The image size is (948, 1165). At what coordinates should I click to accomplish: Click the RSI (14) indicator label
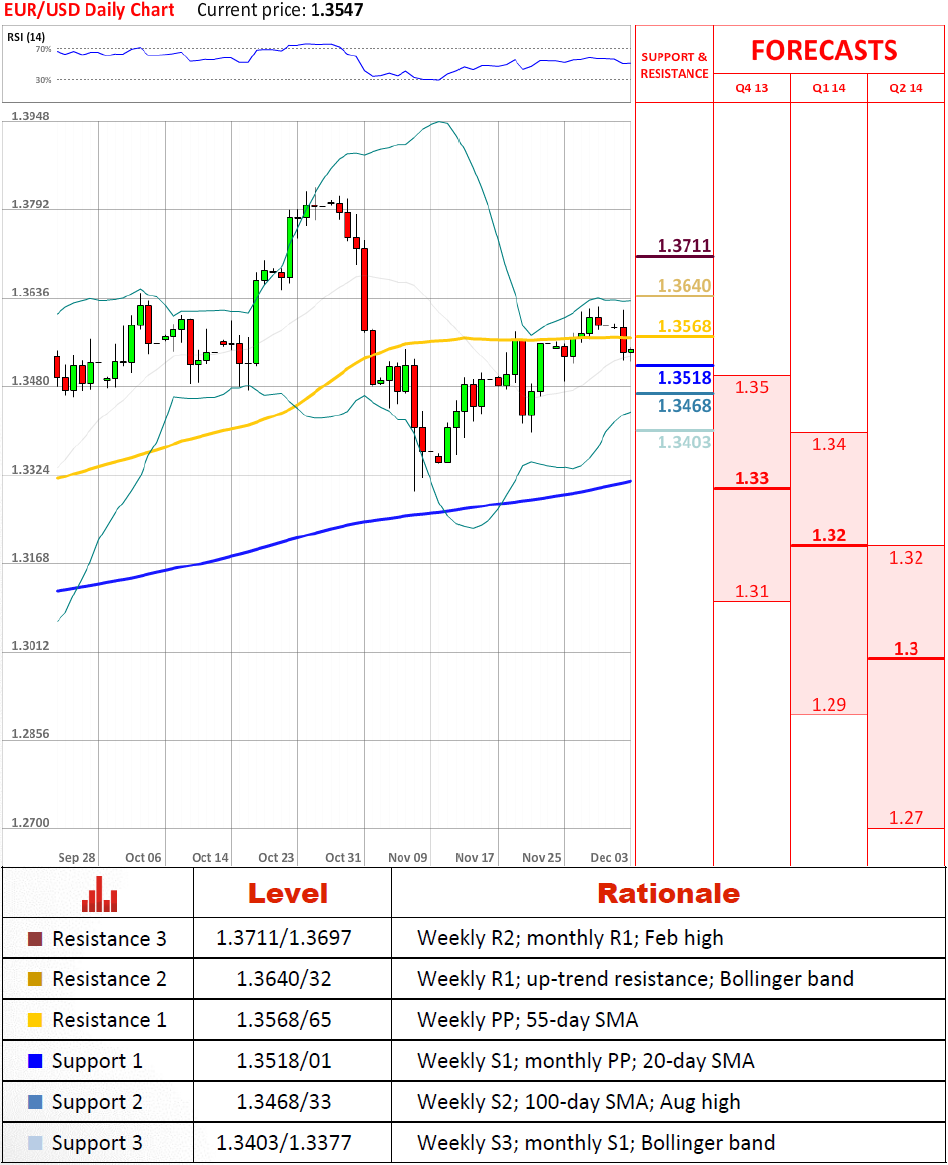click(x=26, y=37)
